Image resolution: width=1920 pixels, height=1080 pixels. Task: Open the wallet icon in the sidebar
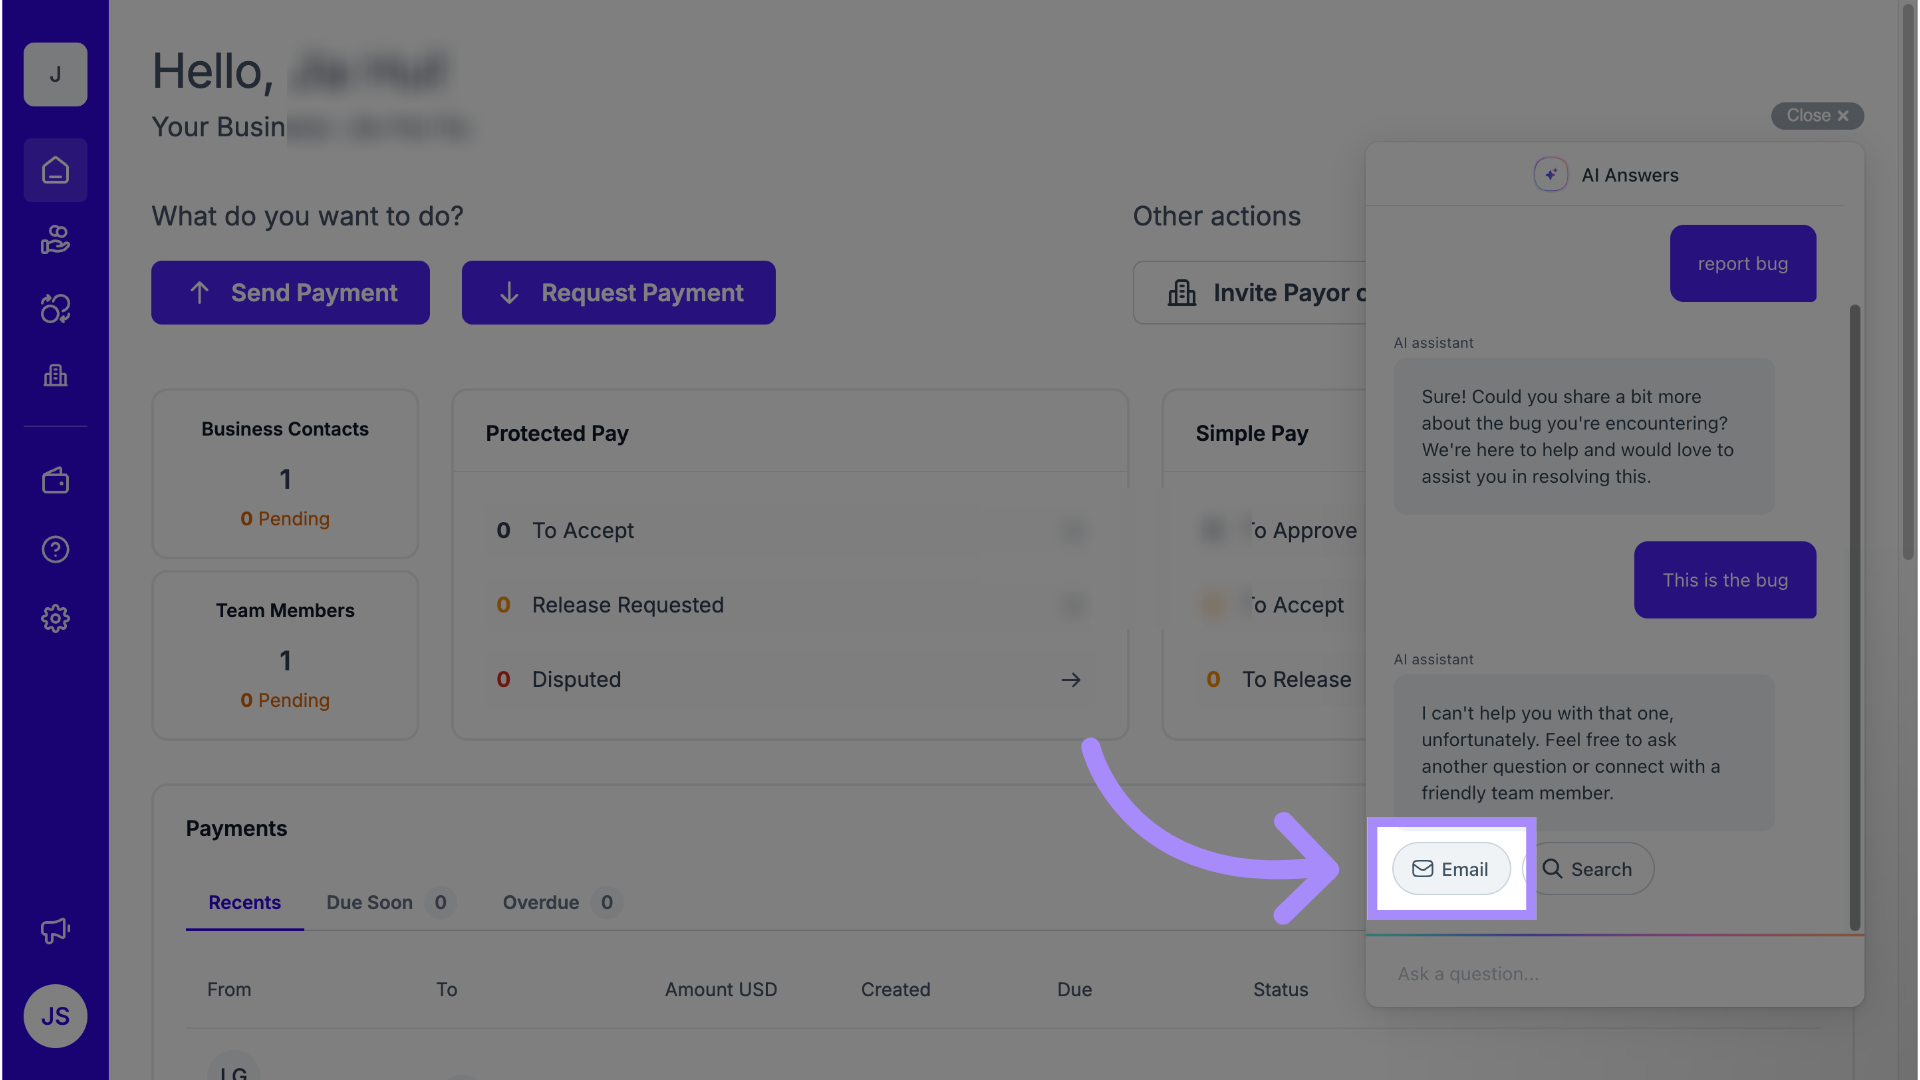pos(55,481)
